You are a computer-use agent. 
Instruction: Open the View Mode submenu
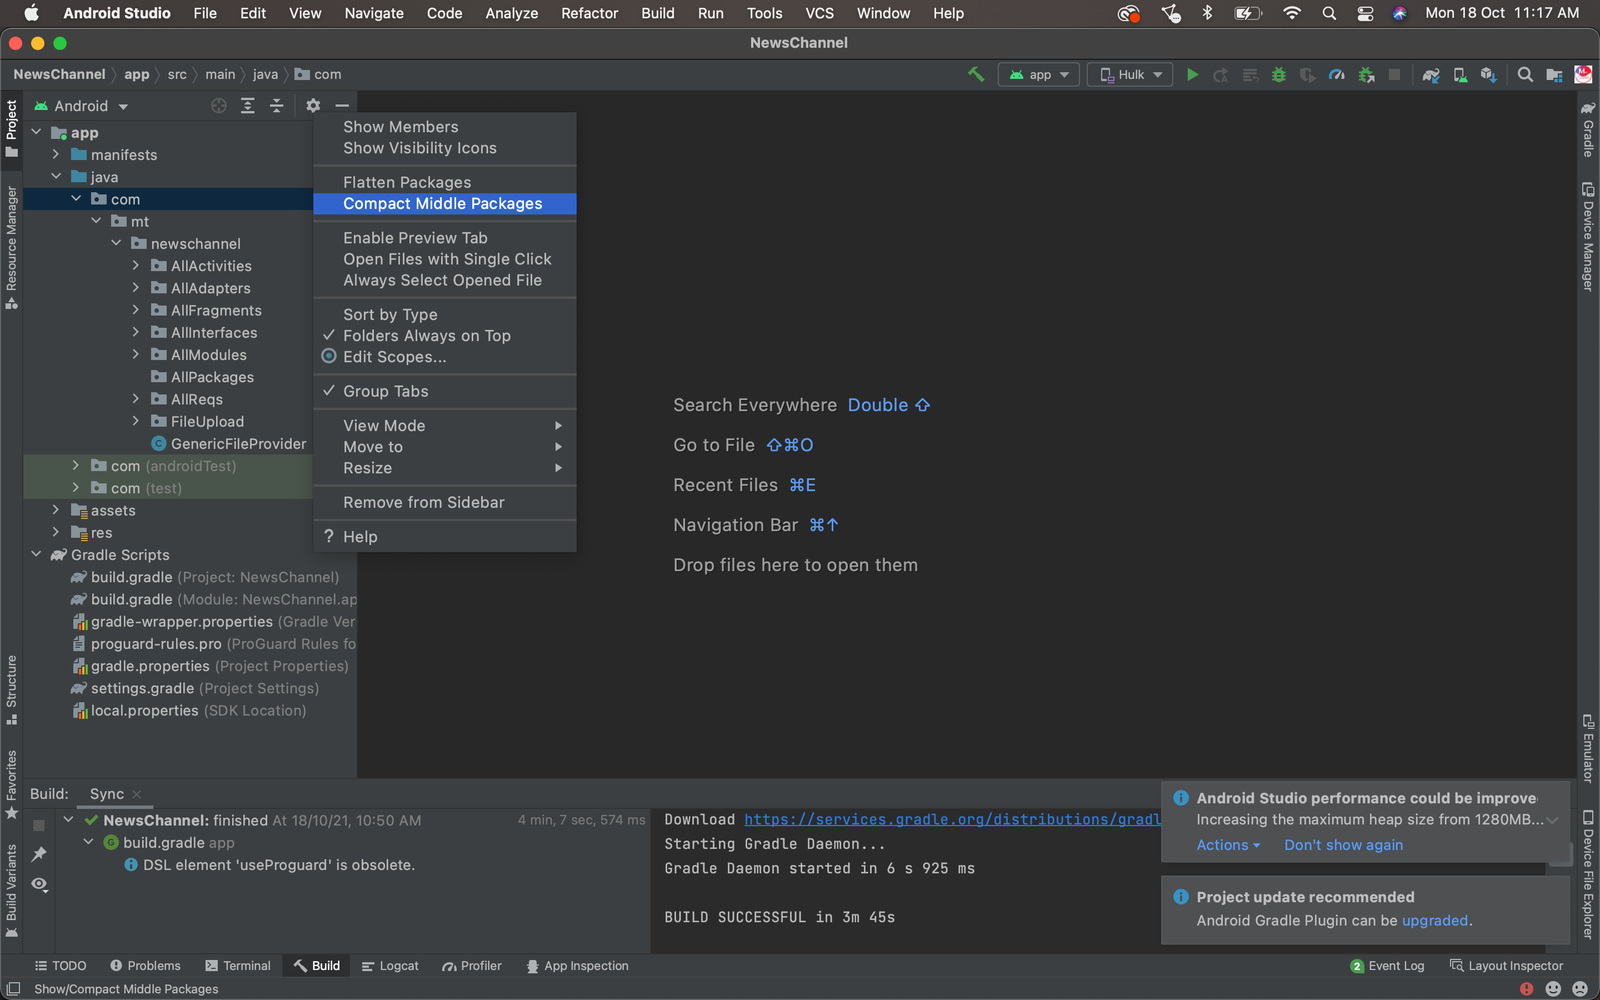[445, 425]
